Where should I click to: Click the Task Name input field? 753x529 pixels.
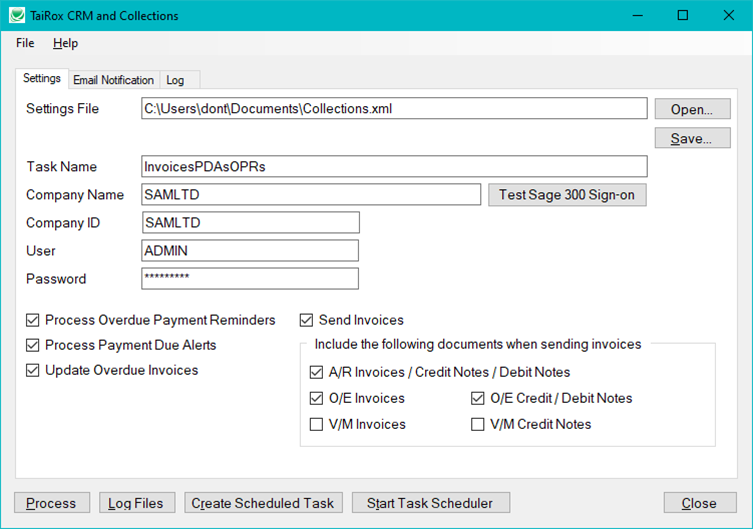[x=394, y=166]
